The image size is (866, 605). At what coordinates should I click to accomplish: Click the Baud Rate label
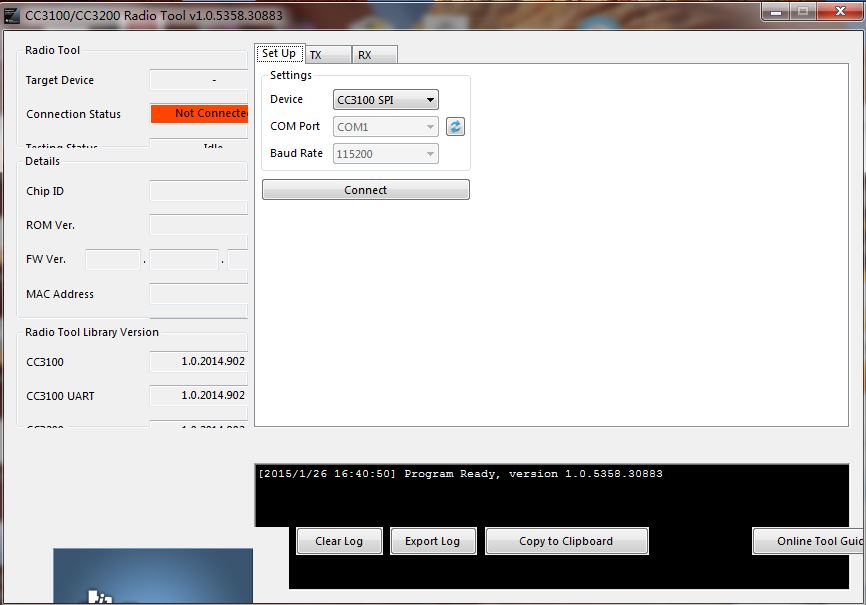tap(297, 153)
